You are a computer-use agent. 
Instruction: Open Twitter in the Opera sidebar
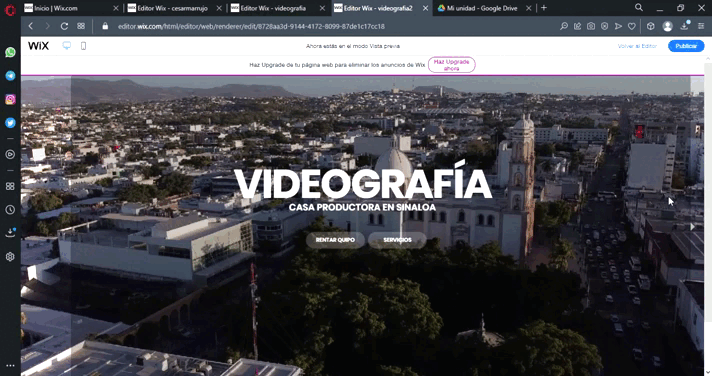click(10, 123)
